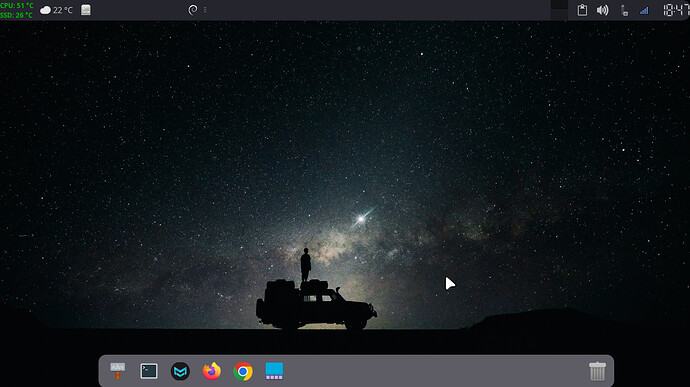Click the panel separator handle beside Debian menu
The width and height of the screenshot is (690, 387).
click(x=205, y=10)
